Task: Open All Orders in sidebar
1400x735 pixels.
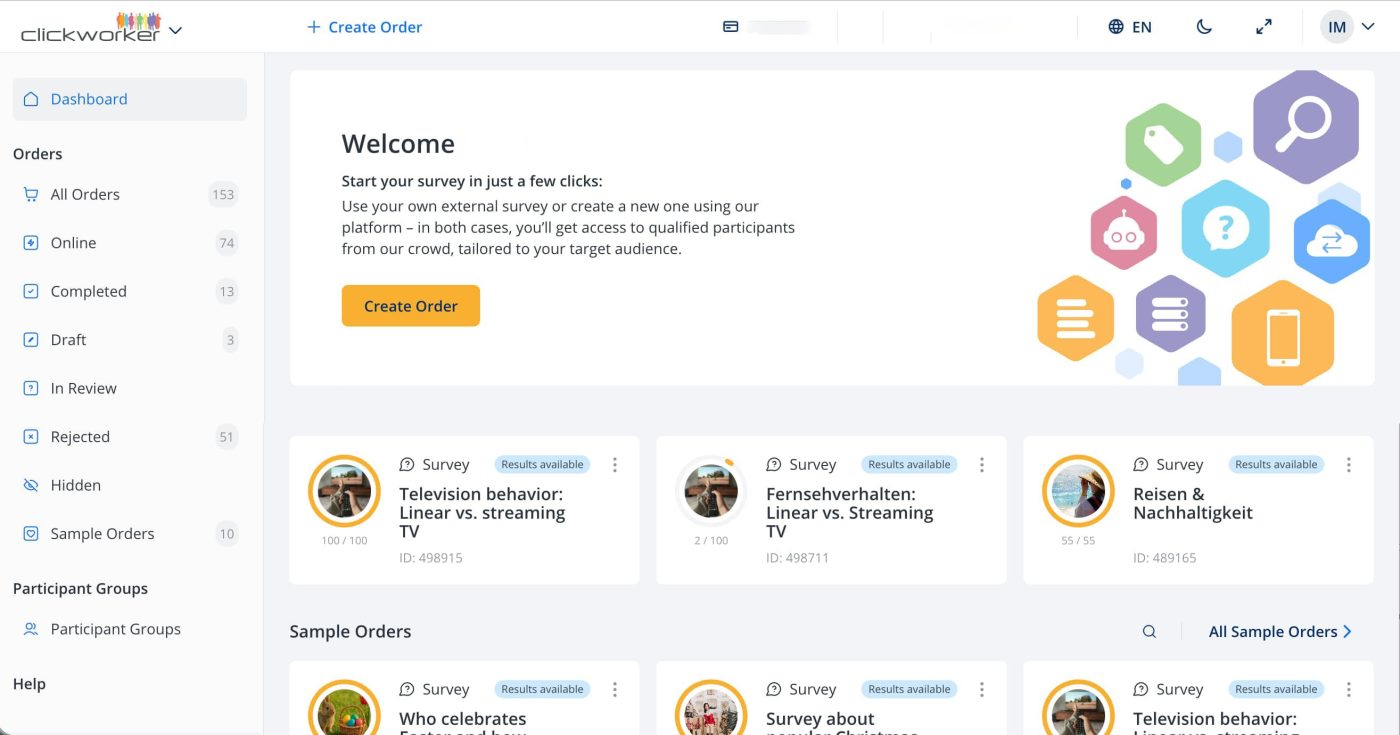Action: (130, 195)
